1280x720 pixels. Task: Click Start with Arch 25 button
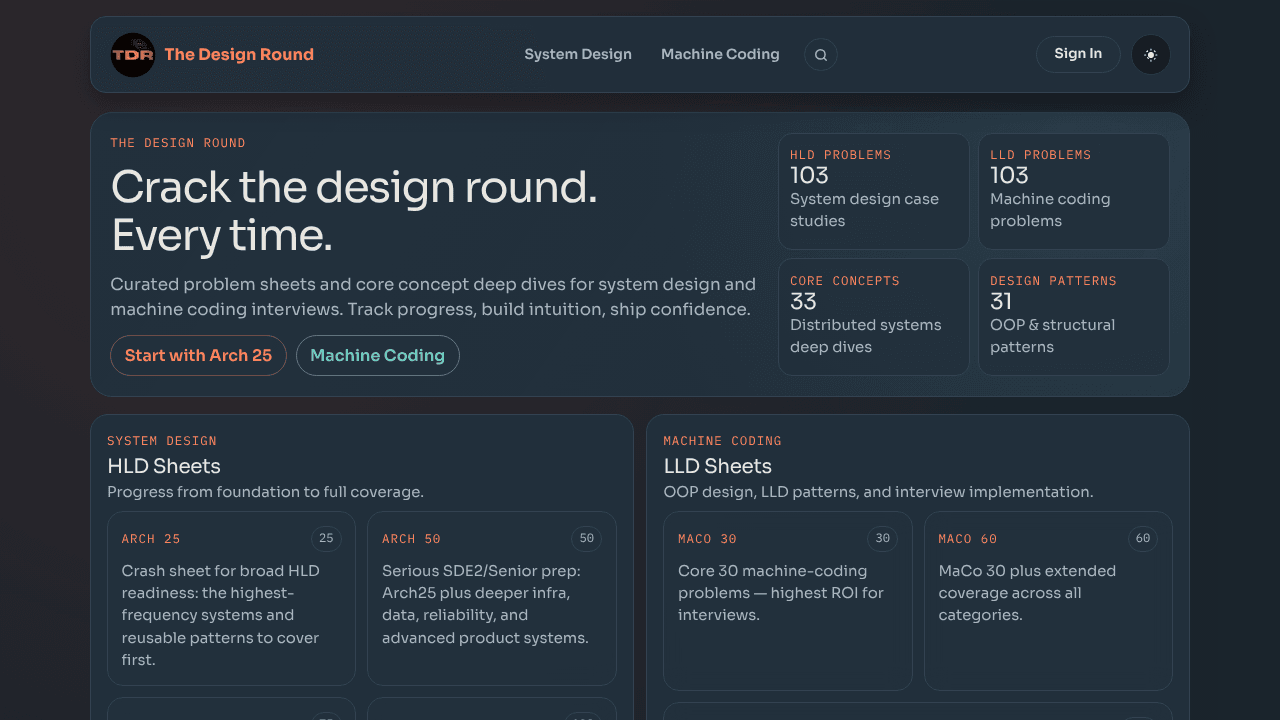click(198, 355)
